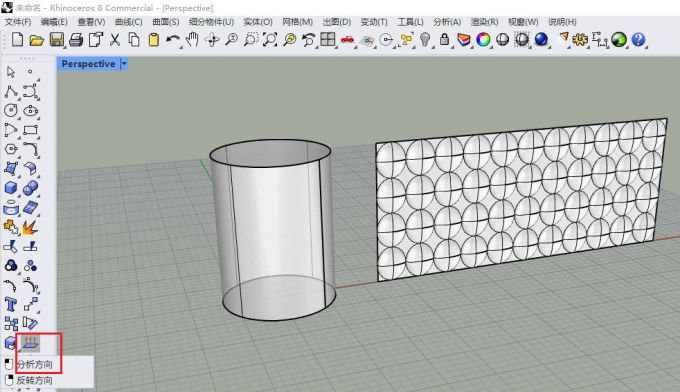Click the green Grasshopper icon
The height and width of the screenshot is (392, 680).
tap(619, 40)
